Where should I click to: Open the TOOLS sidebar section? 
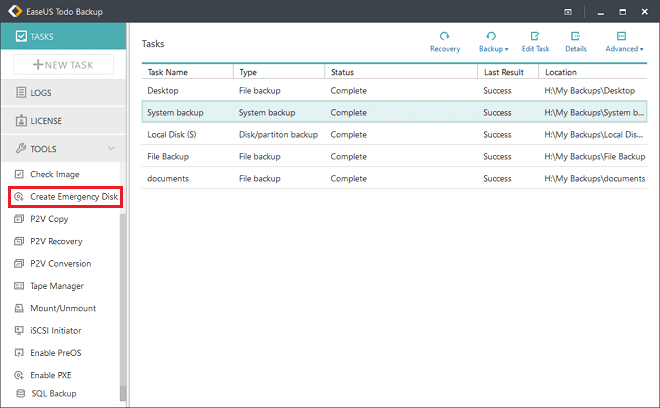coord(64,148)
